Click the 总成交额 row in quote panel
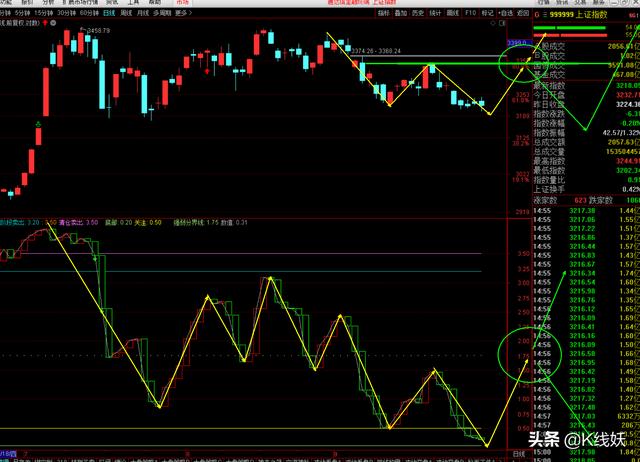640x462 pixels. (x=586, y=142)
